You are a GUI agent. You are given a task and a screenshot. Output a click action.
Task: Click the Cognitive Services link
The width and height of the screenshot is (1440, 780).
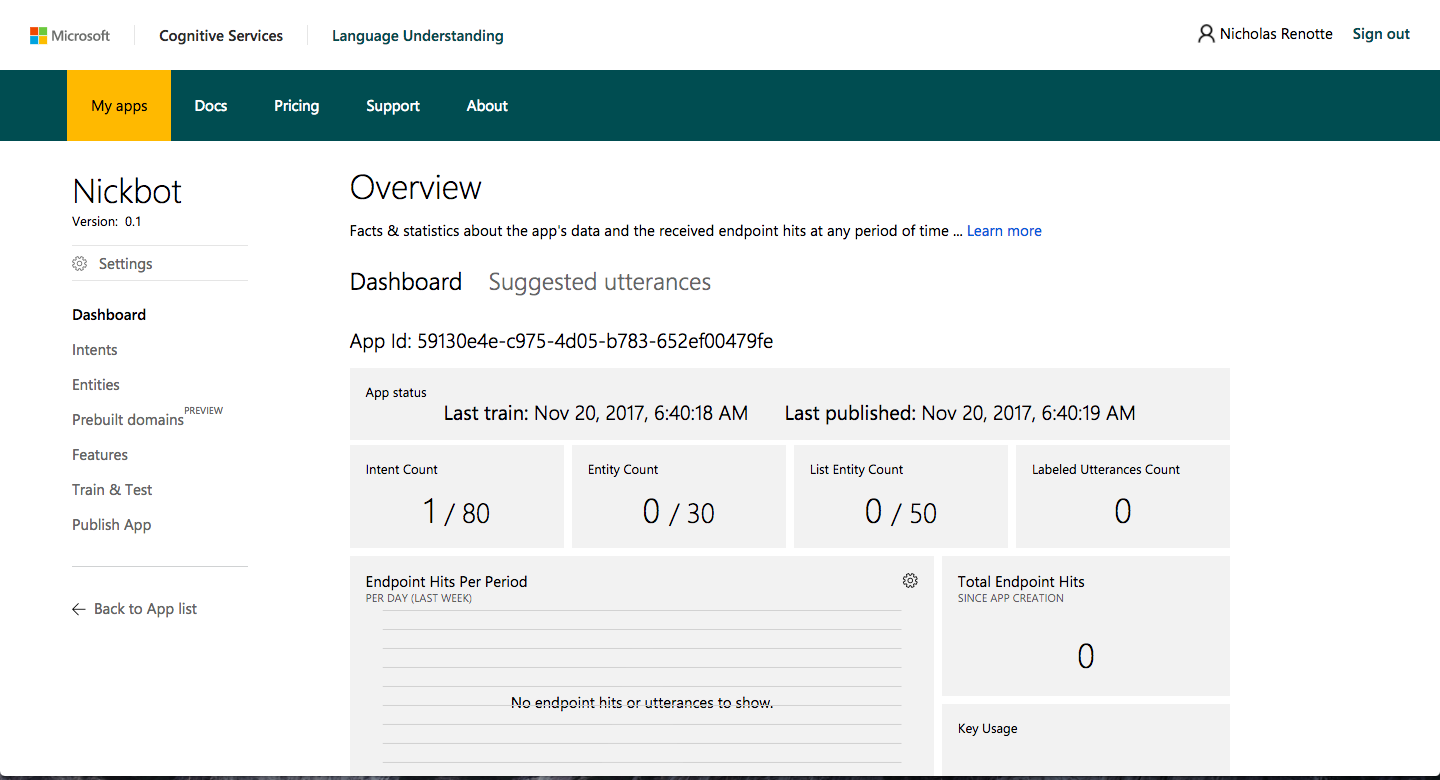tap(221, 36)
